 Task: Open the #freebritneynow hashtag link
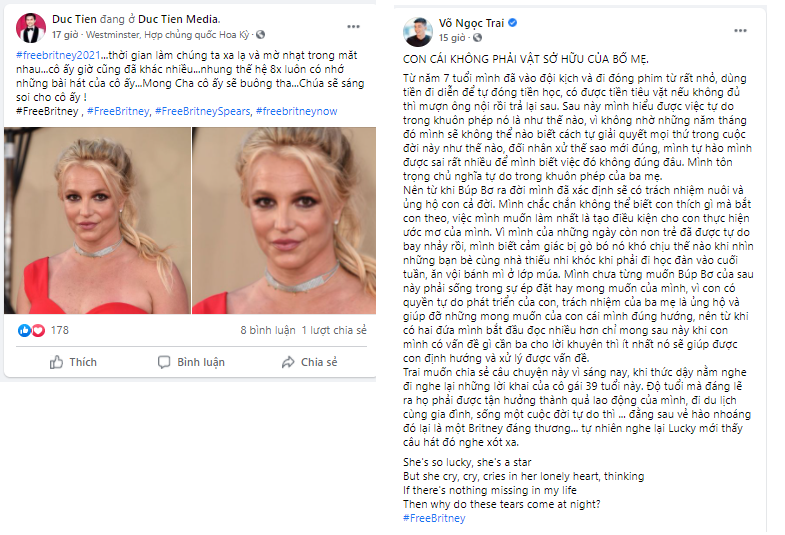[x=296, y=111]
